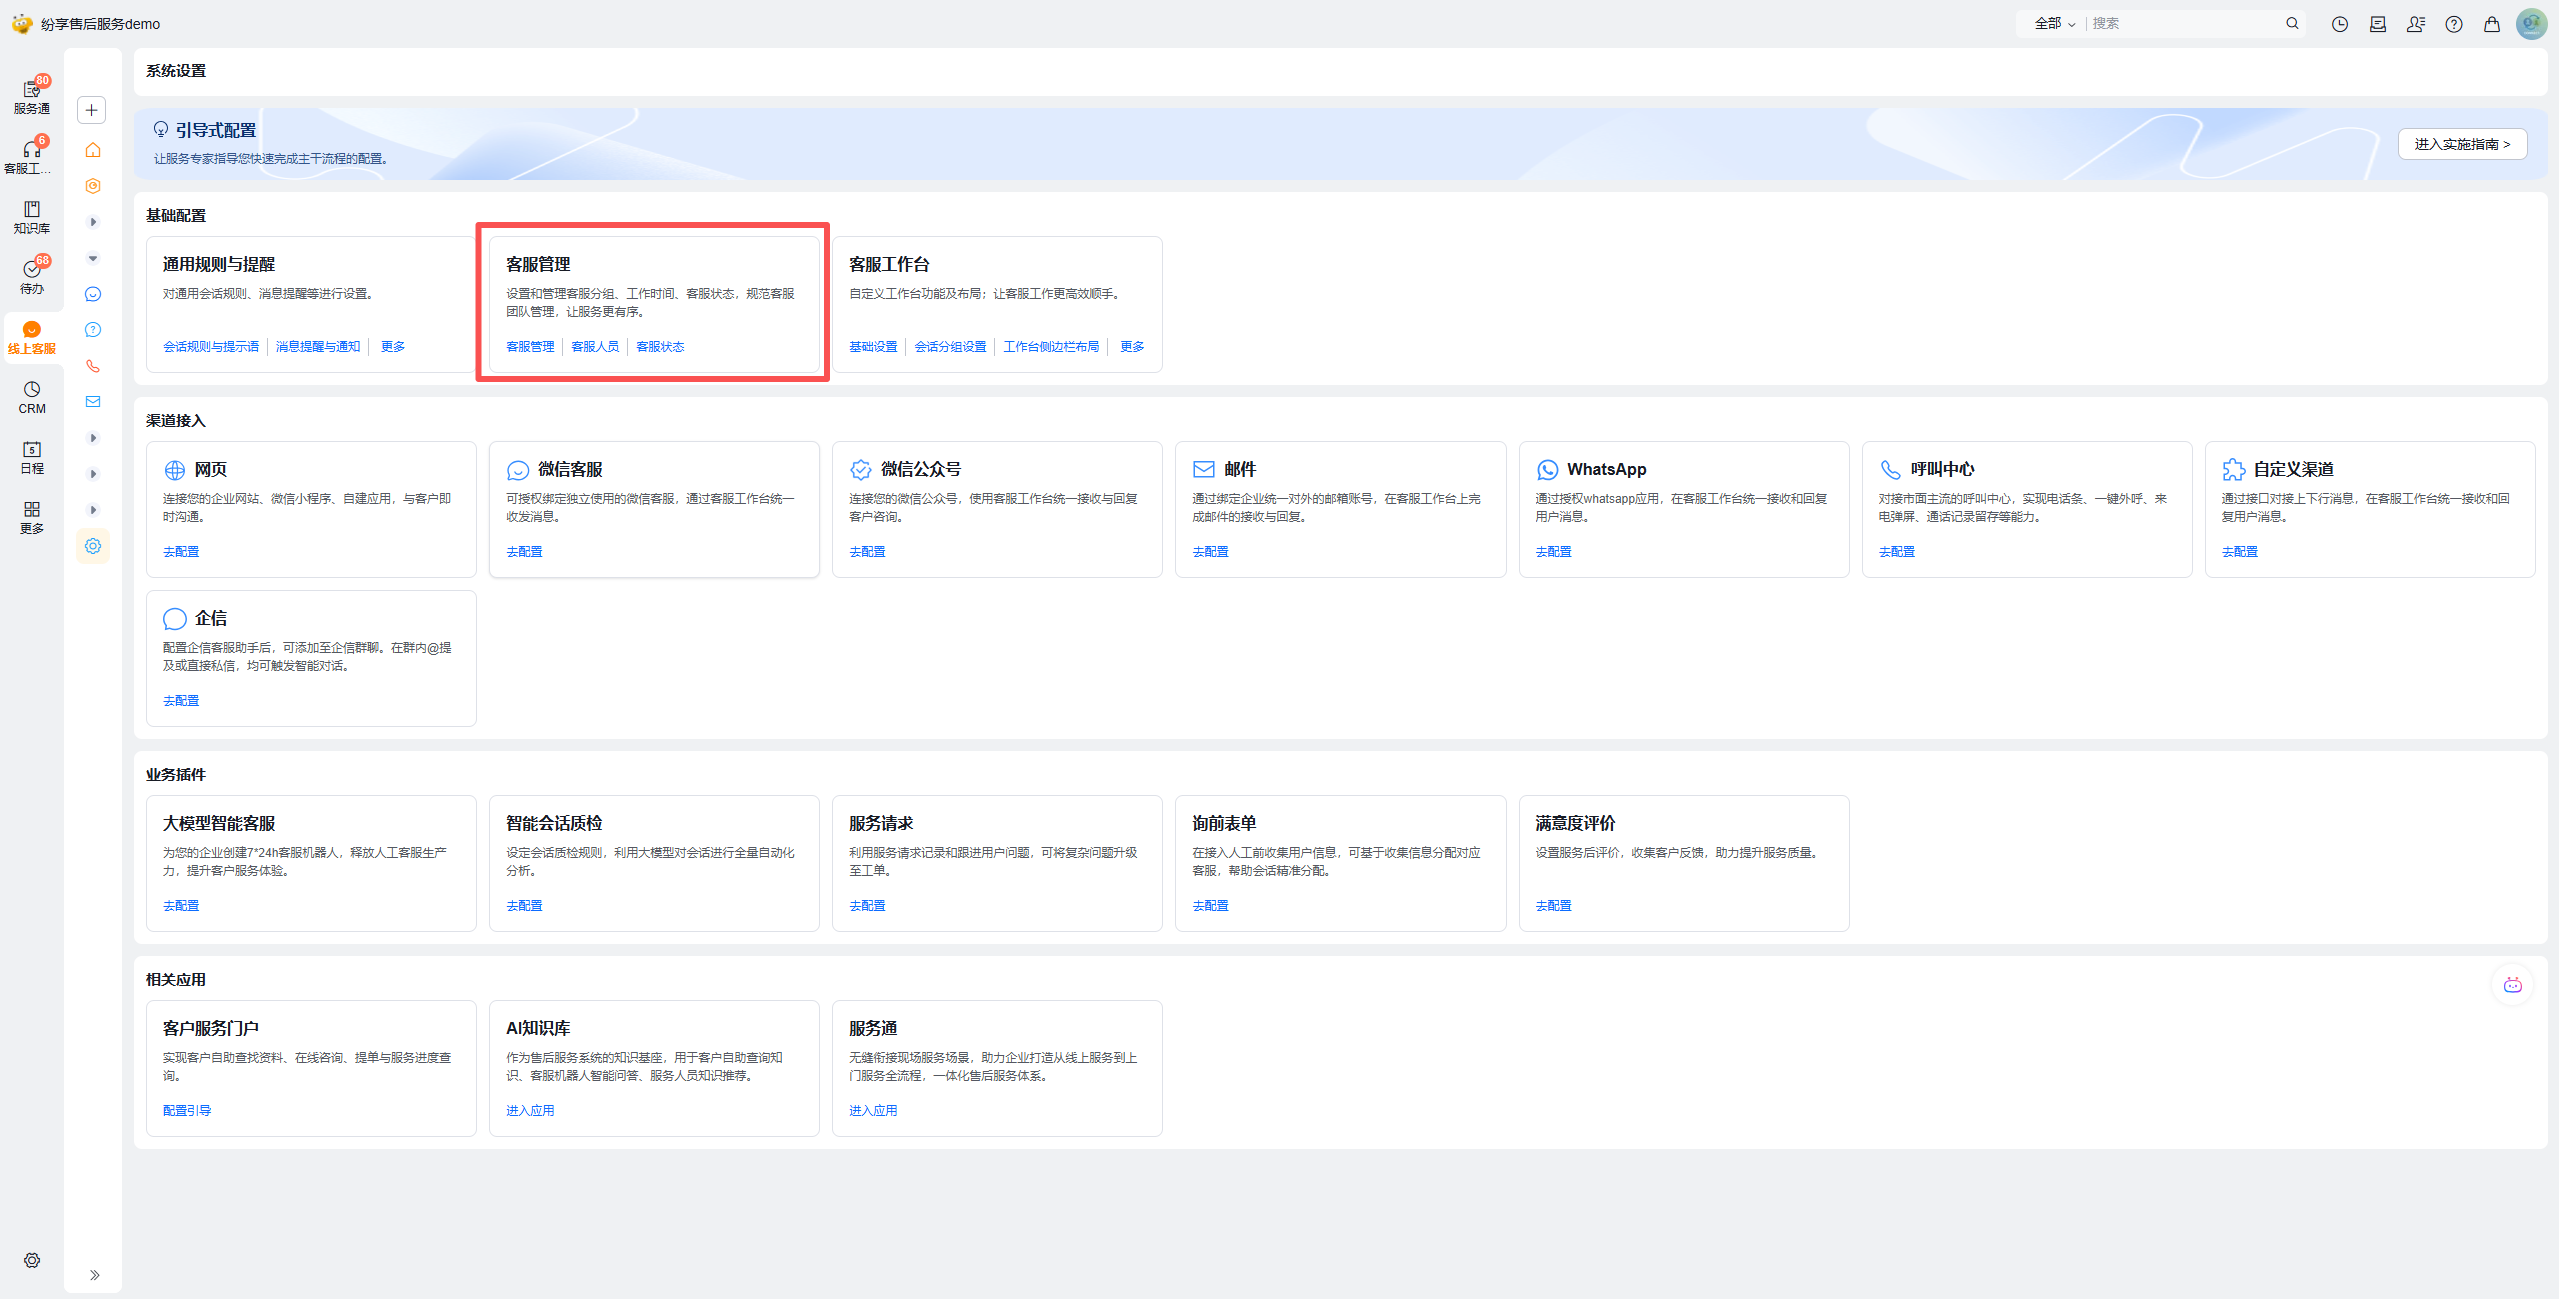Click the mail envelope icon in secondary sidebar
Viewport: 2559px width, 1299px height.
click(93, 402)
